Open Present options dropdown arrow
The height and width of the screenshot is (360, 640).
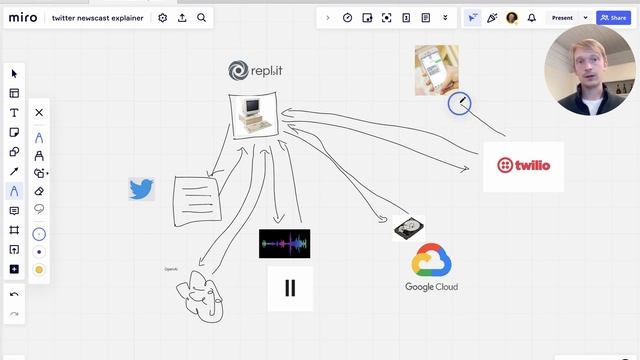(x=586, y=18)
